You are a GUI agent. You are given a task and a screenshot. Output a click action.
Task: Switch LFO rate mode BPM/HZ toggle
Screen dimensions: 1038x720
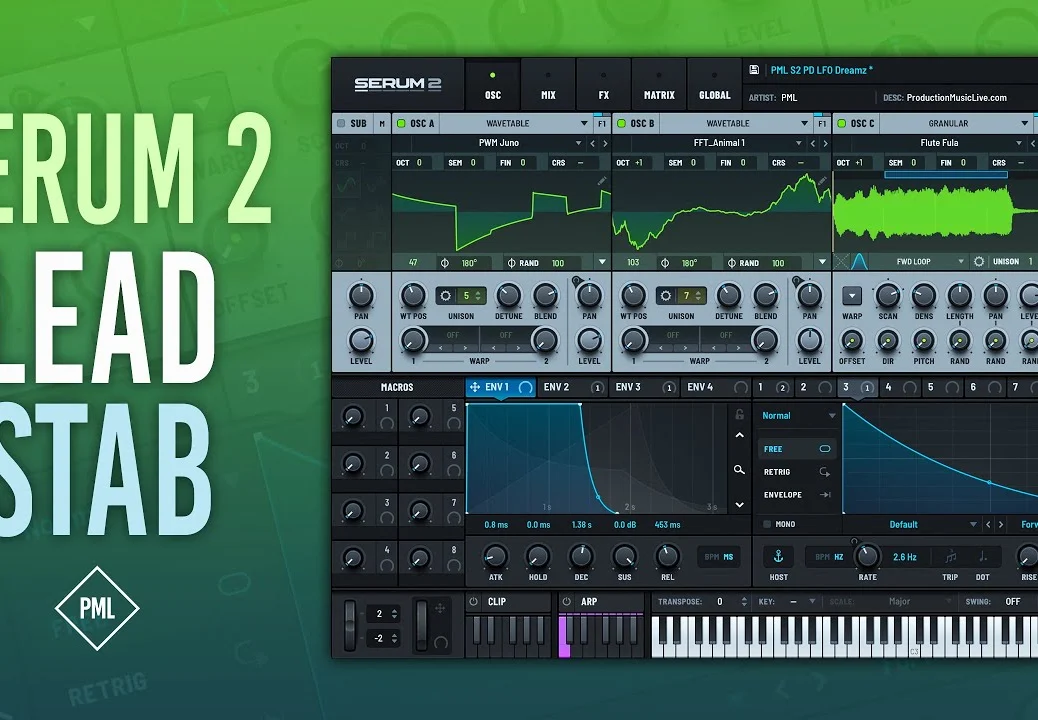click(x=829, y=557)
